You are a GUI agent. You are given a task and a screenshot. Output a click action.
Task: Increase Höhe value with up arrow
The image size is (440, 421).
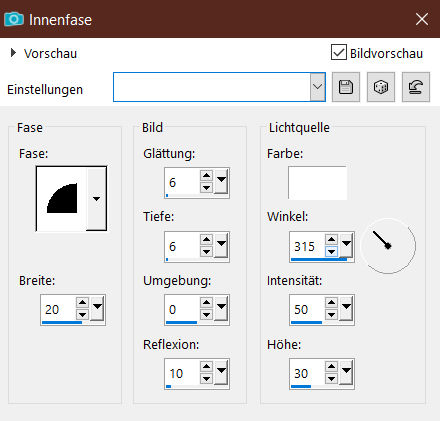(331, 367)
